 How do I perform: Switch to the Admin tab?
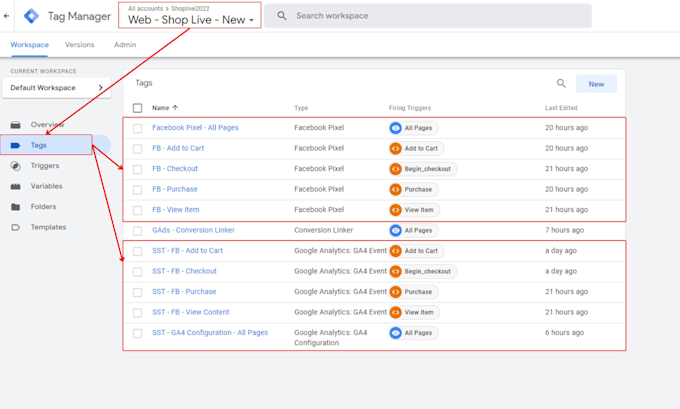(x=125, y=45)
